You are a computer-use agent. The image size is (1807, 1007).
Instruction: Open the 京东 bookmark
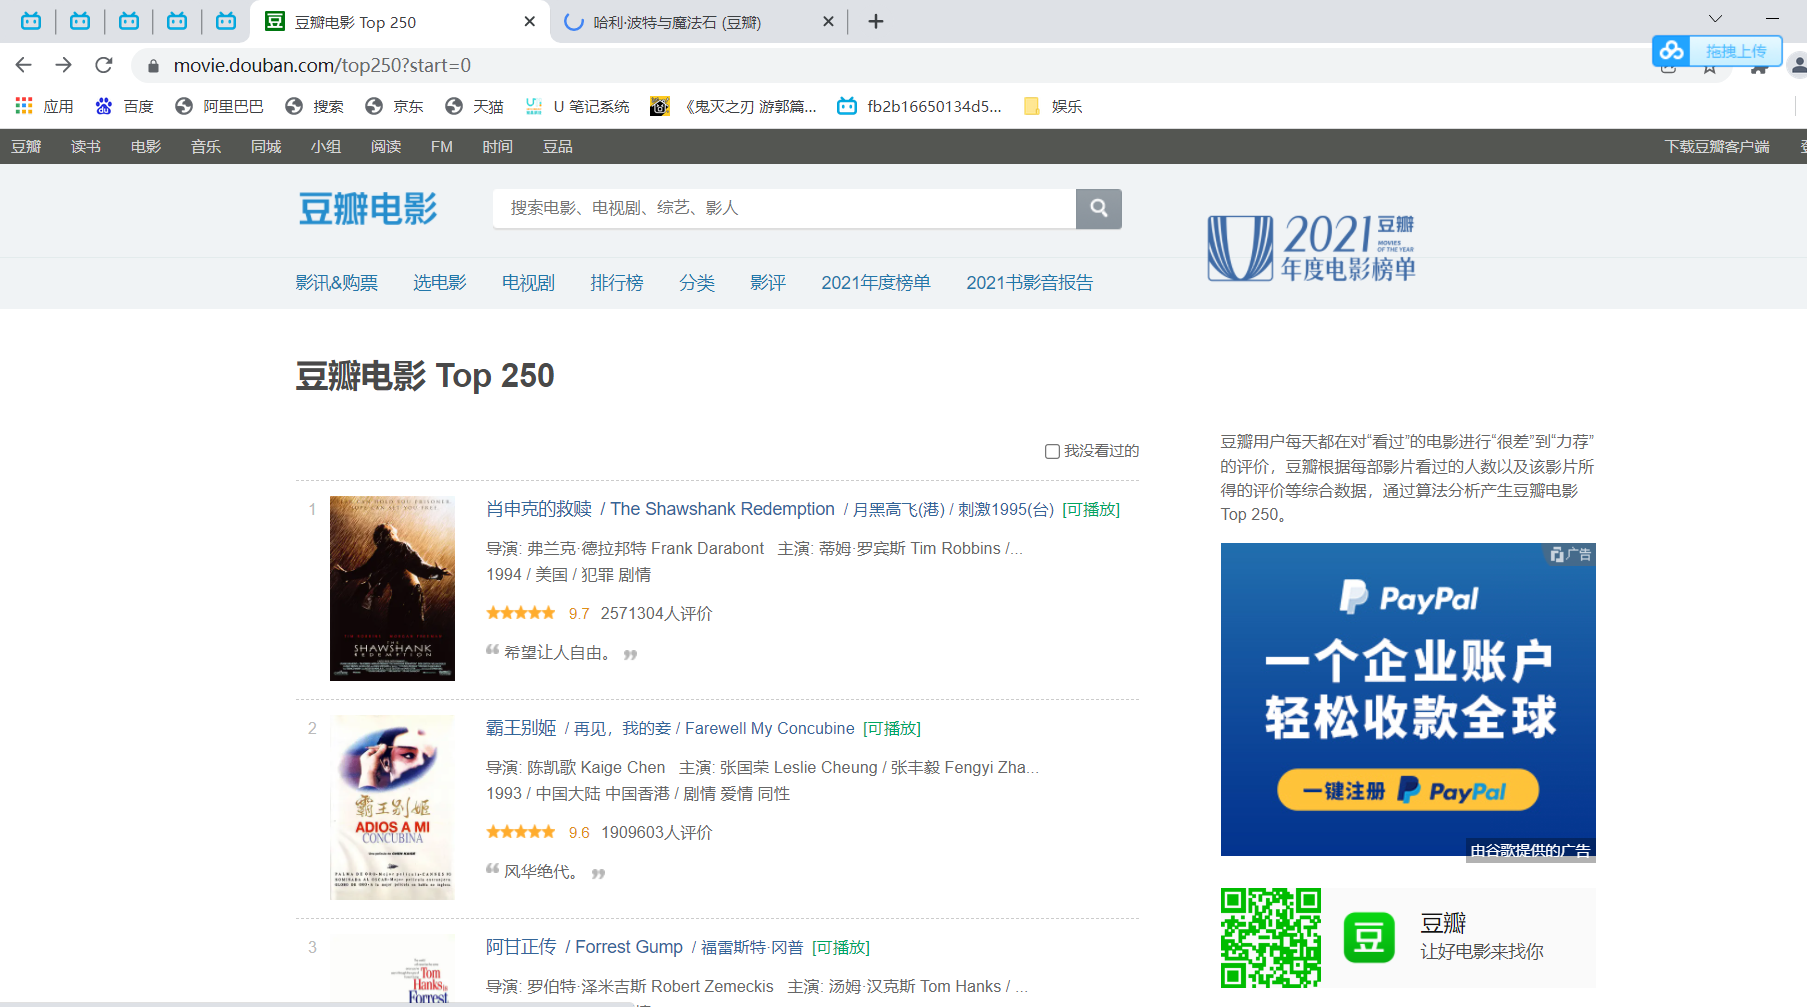395,106
